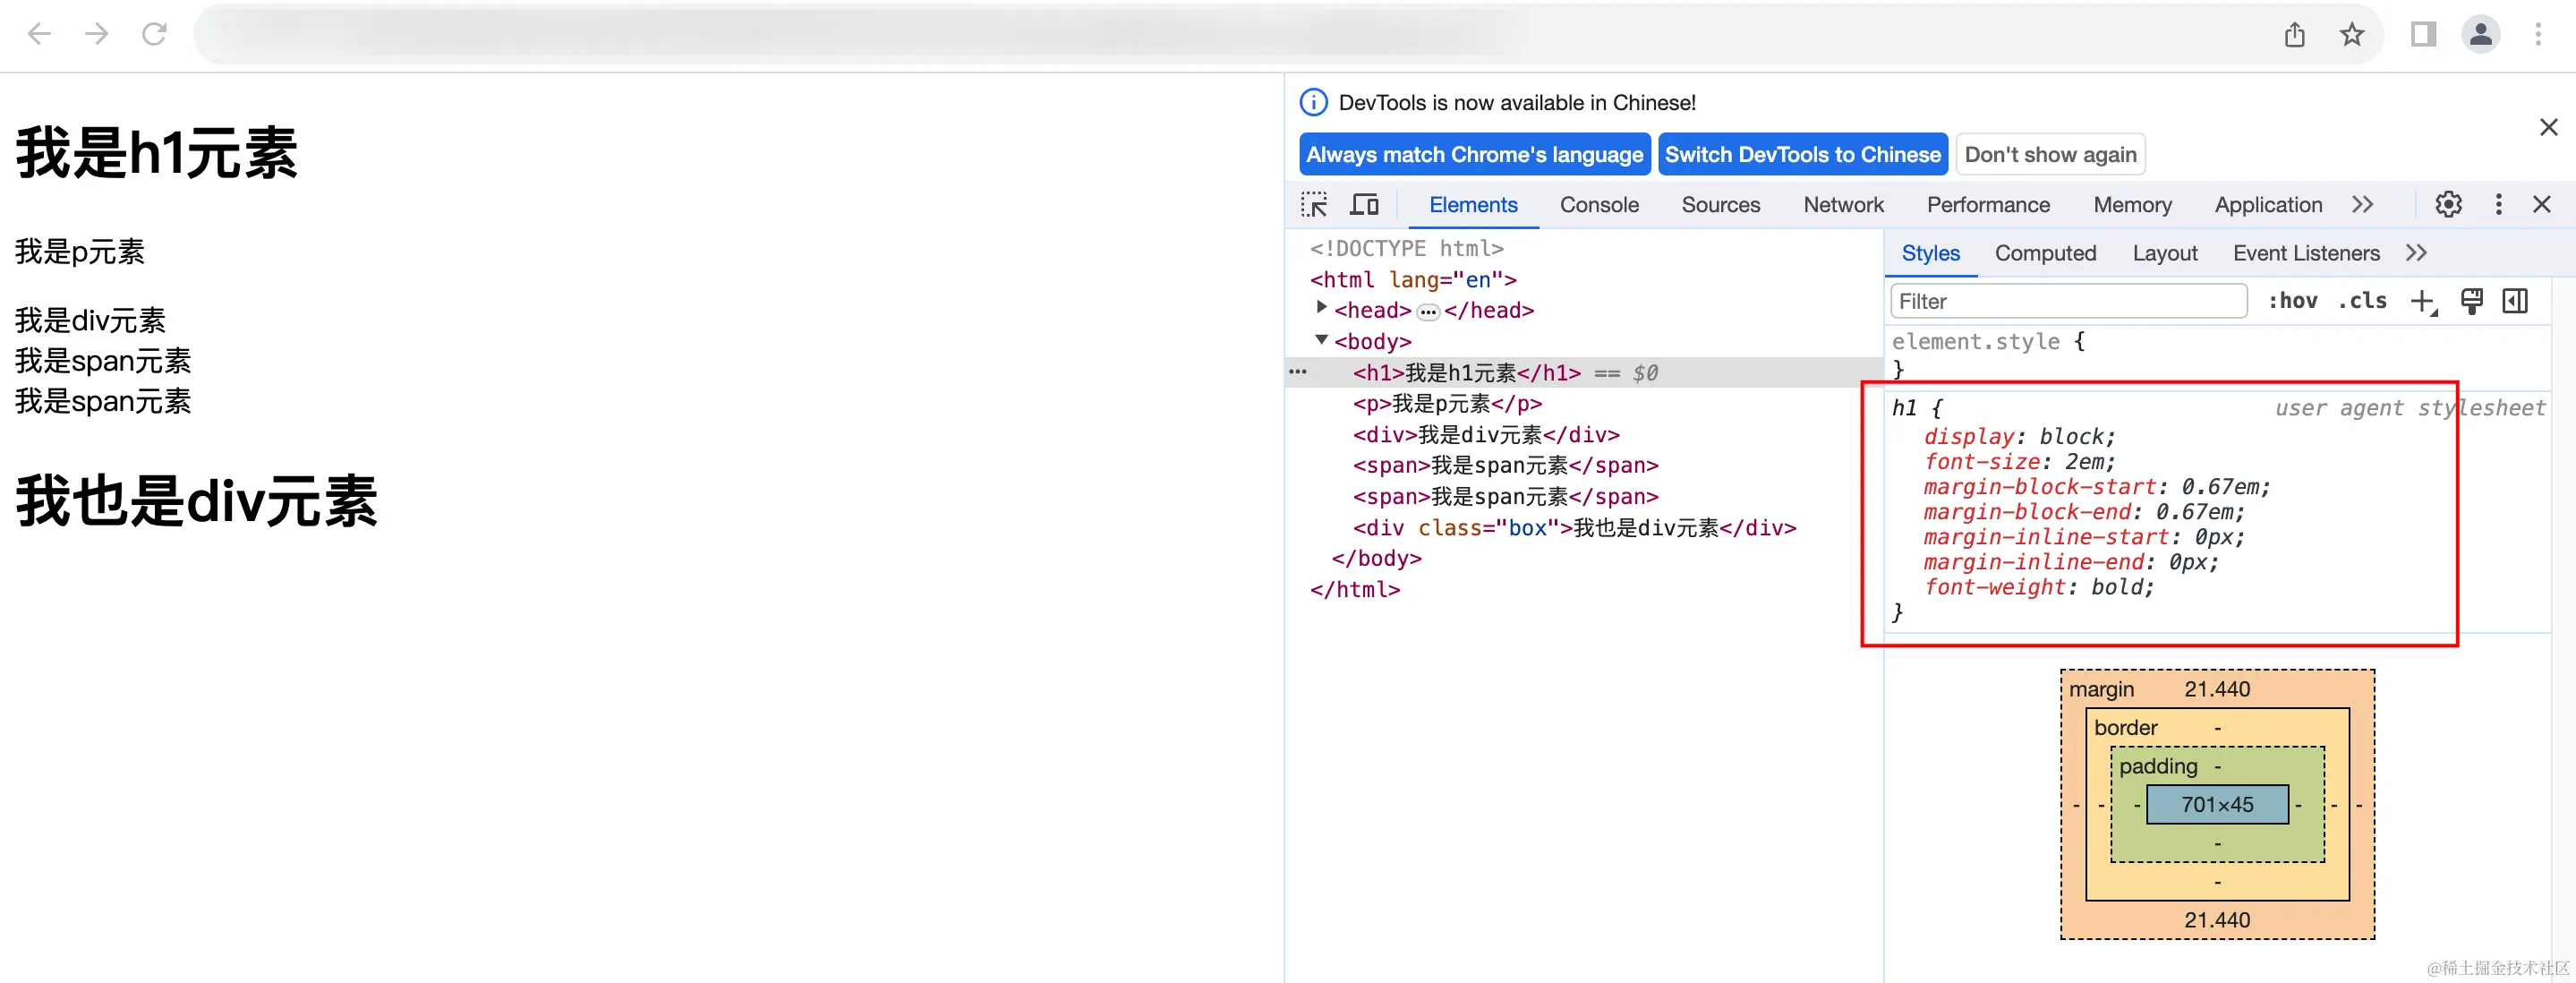Click Don't show again
The width and height of the screenshot is (2576, 983).
(x=2050, y=154)
